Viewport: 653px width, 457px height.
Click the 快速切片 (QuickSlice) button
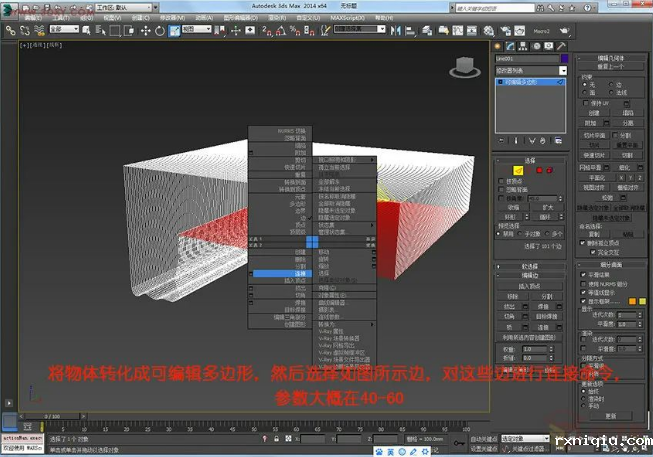click(593, 155)
